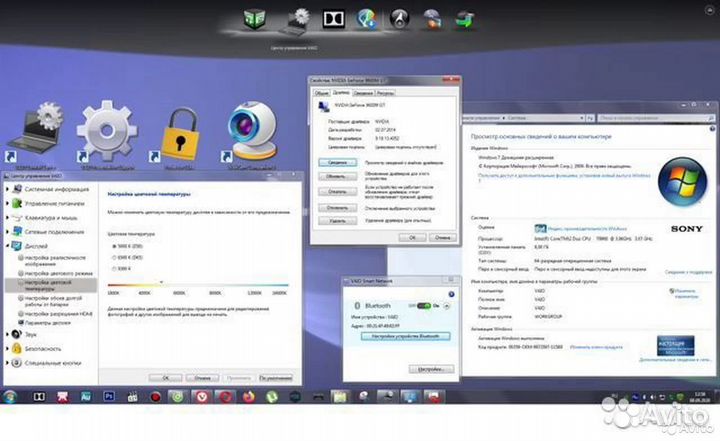The image size is (720, 441).
Task: Click the color temperature slider marker
Action: coord(161,282)
